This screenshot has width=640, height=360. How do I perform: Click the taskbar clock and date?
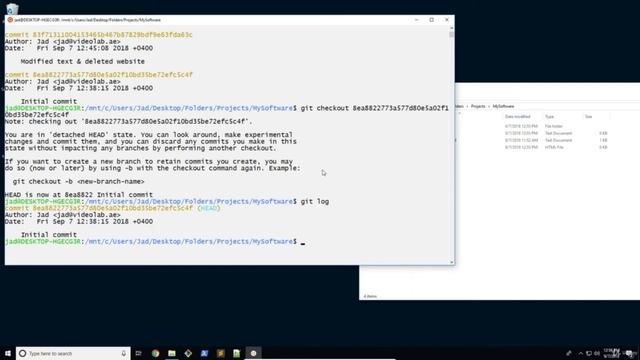coord(612,353)
